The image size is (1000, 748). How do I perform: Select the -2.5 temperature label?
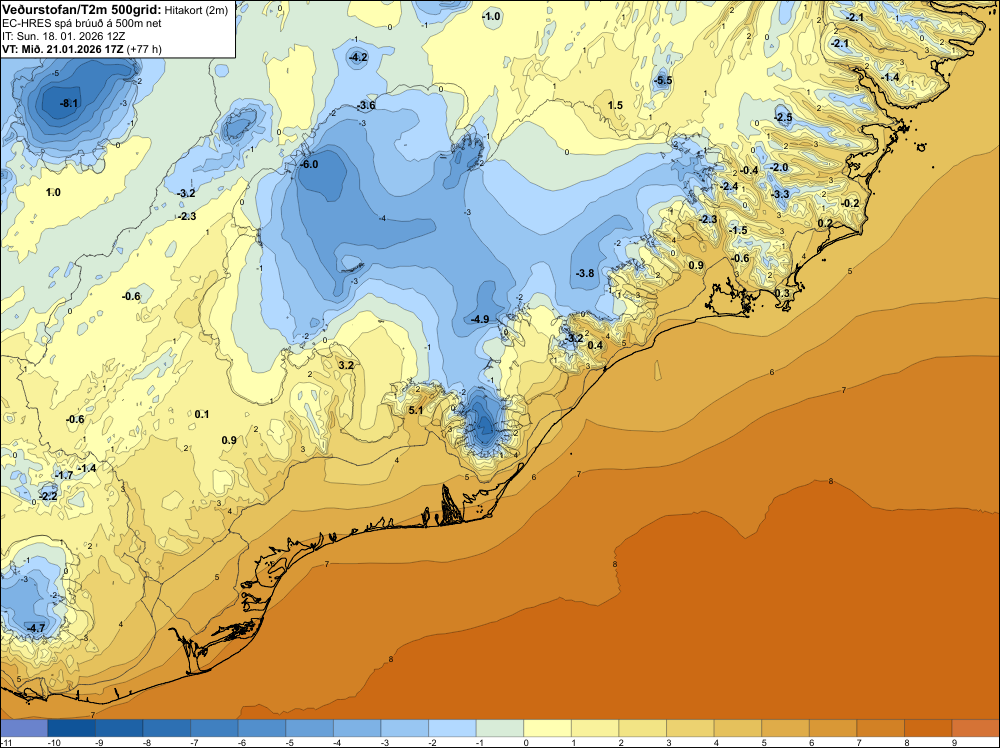[783, 117]
